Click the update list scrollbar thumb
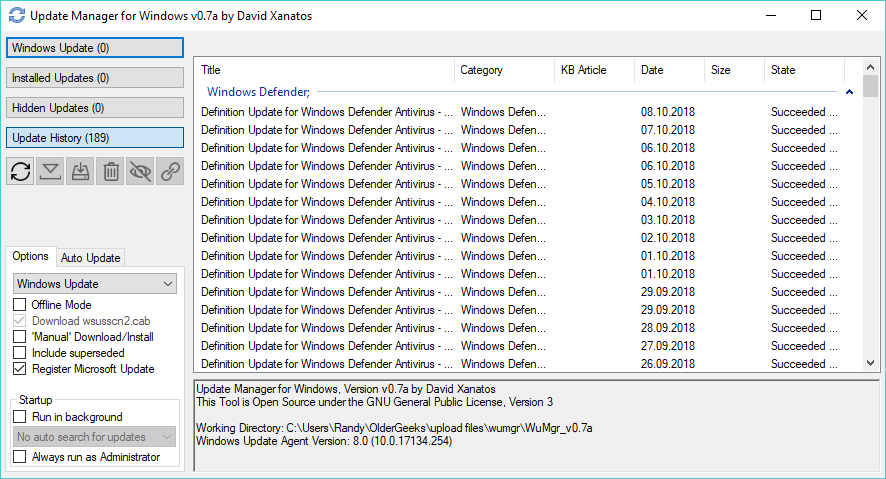This screenshot has width=886, height=479. click(x=871, y=86)
